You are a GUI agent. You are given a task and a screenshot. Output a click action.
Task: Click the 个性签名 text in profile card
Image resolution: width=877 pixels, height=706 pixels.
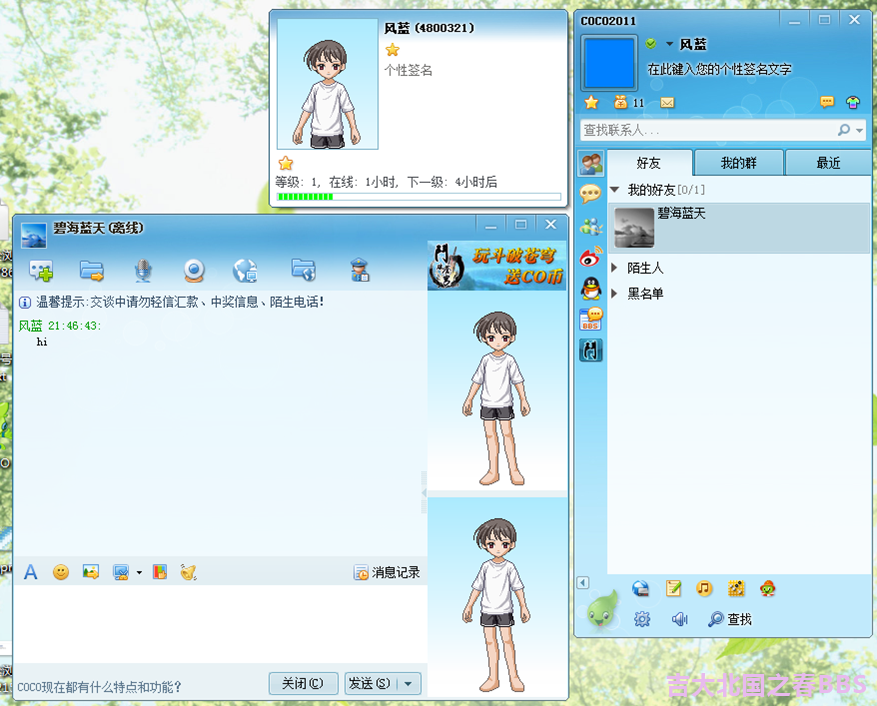coord(408,70)
